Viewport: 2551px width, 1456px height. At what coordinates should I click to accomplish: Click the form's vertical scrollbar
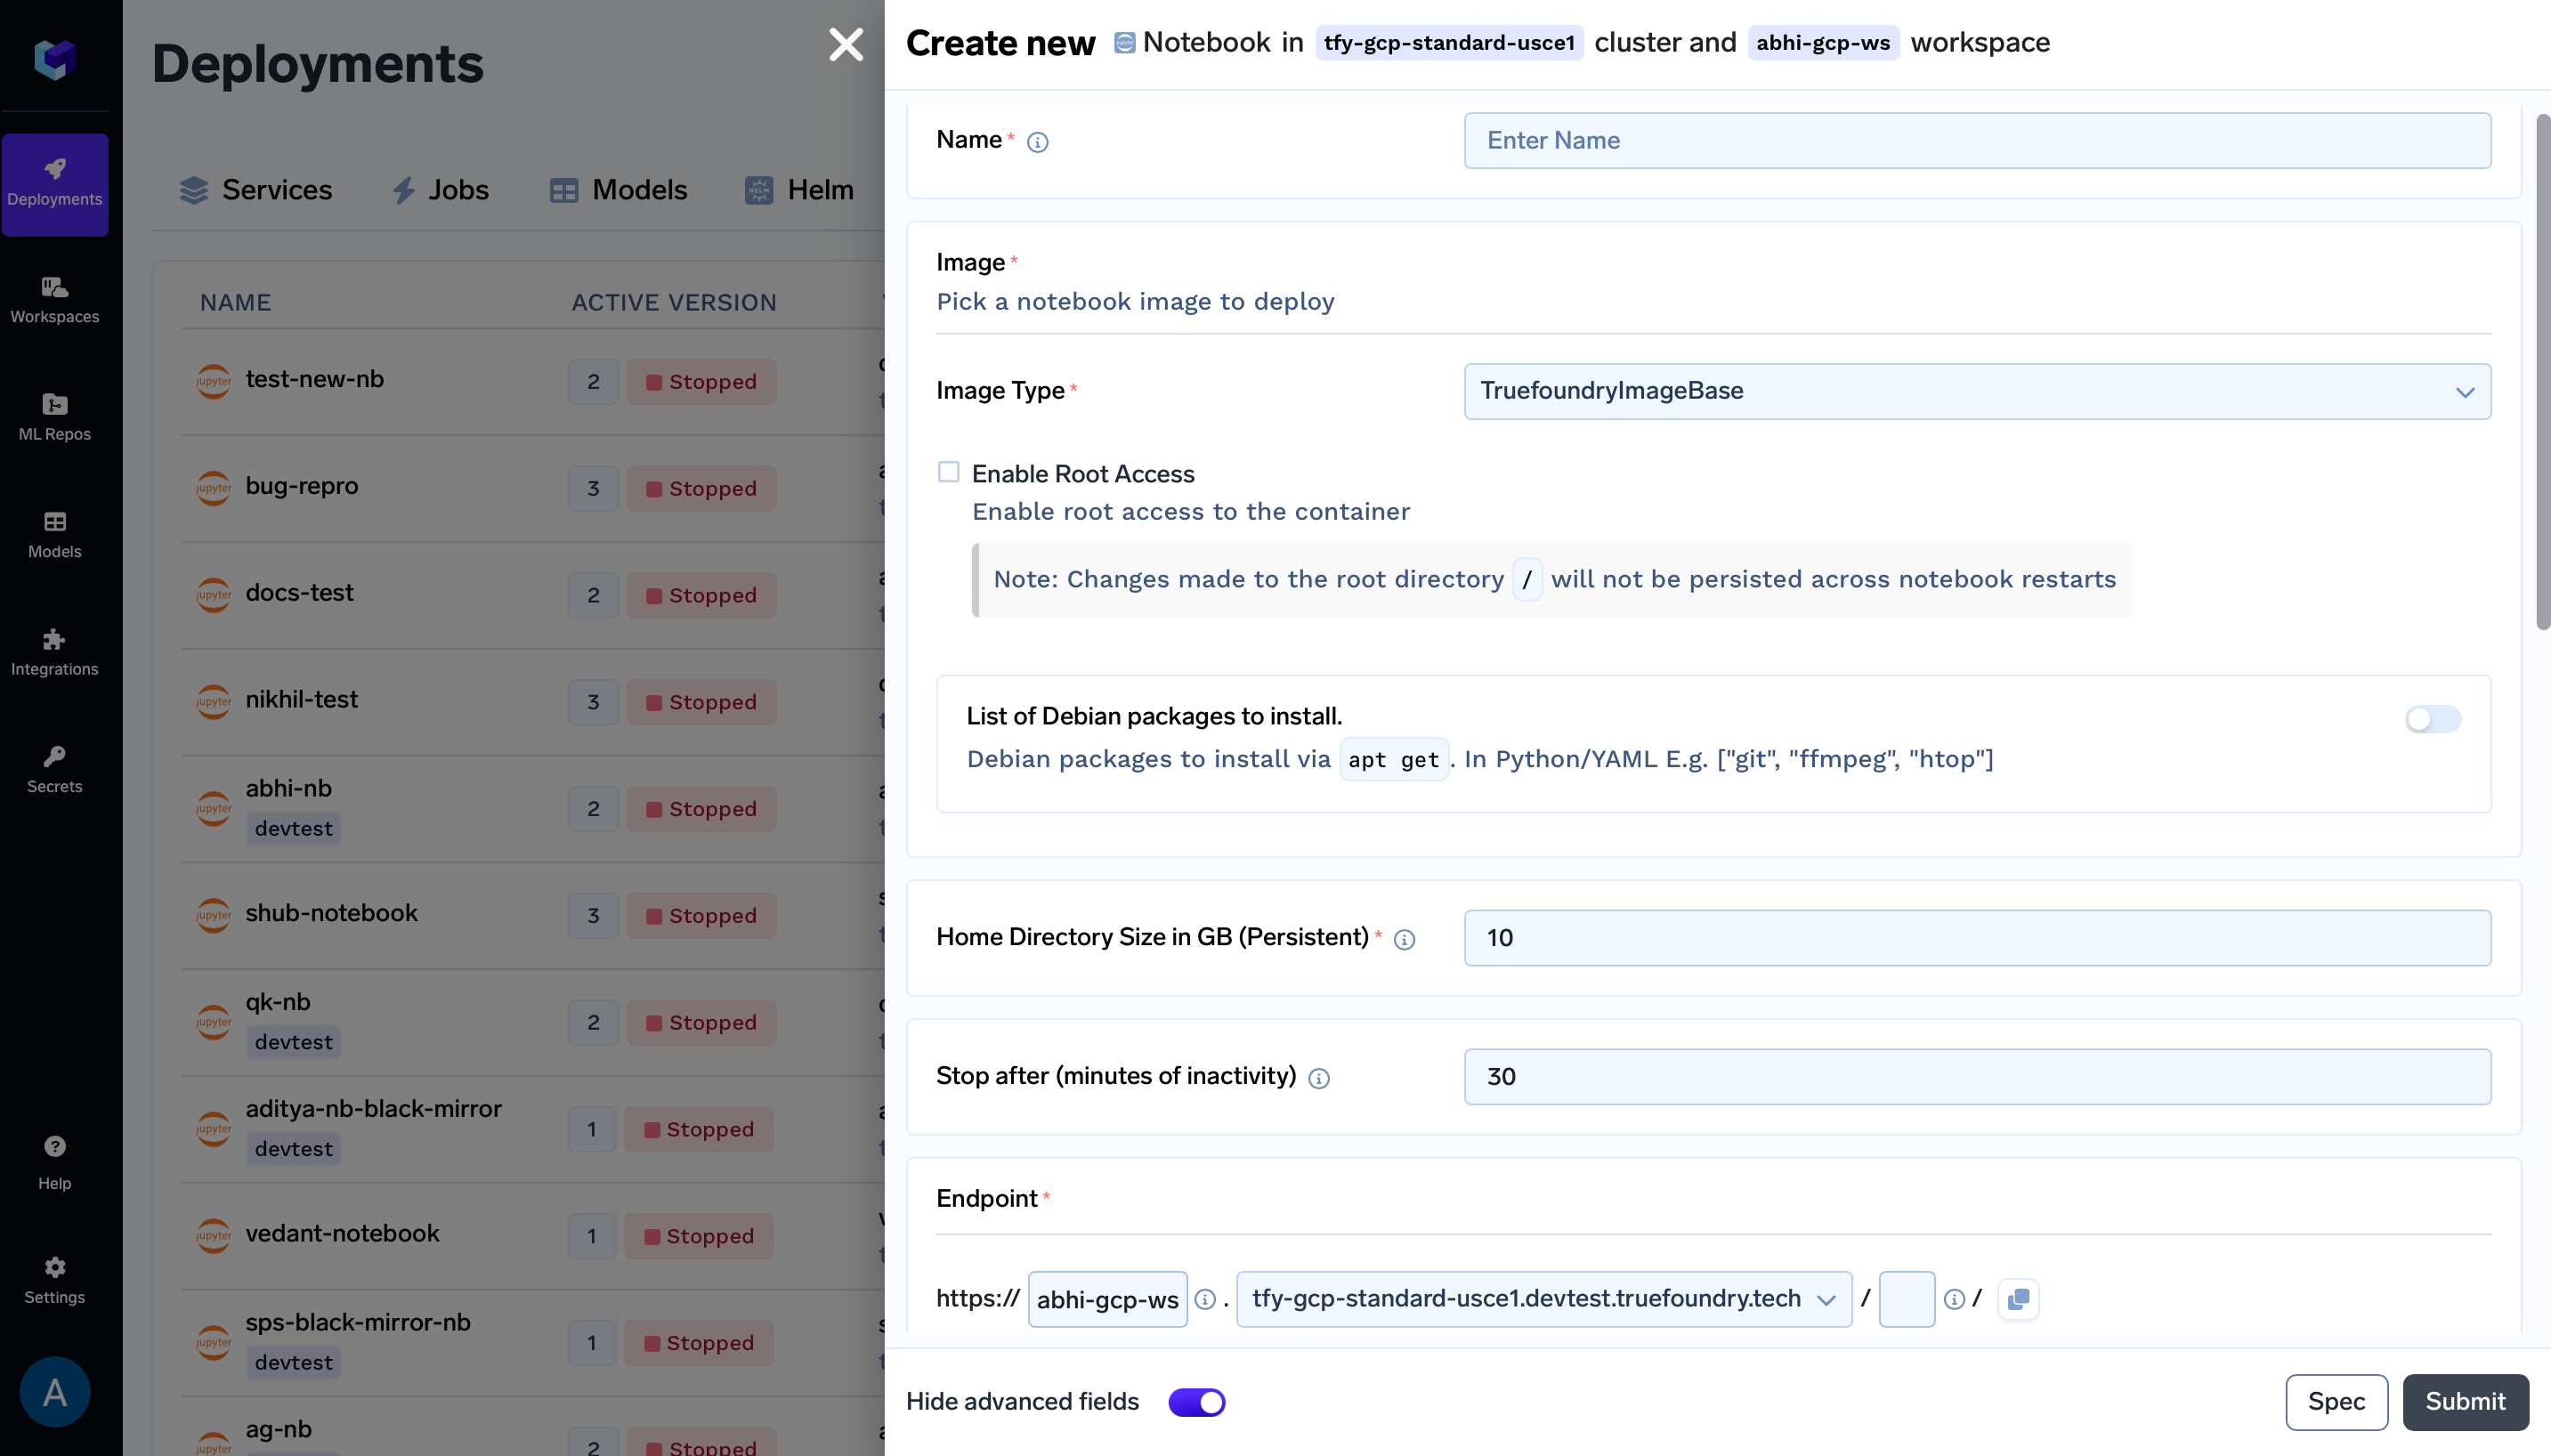pos(2542,370)
